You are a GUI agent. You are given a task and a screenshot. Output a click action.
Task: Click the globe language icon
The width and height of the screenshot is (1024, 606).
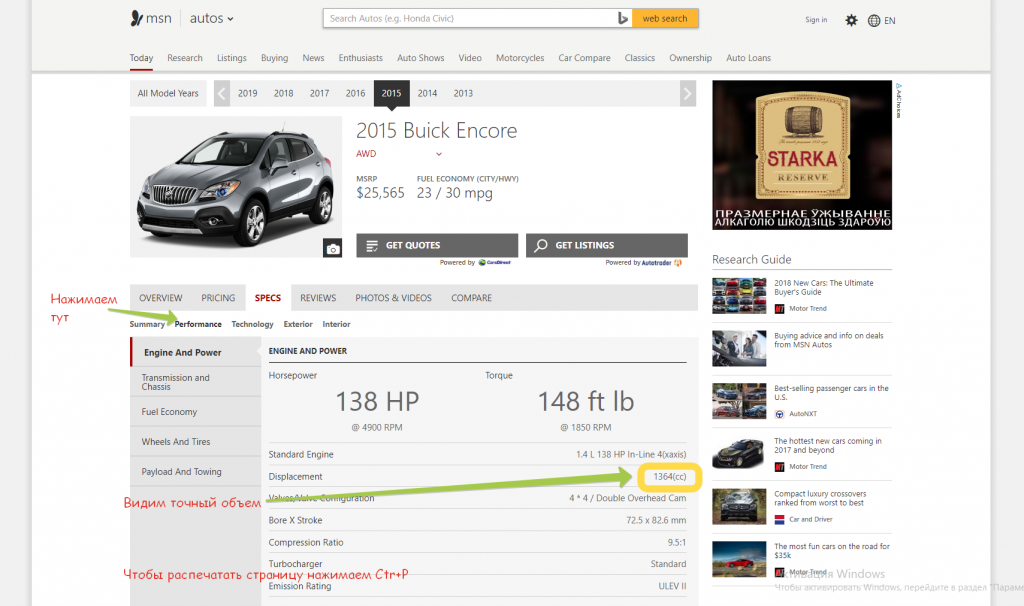pos(874,20)
